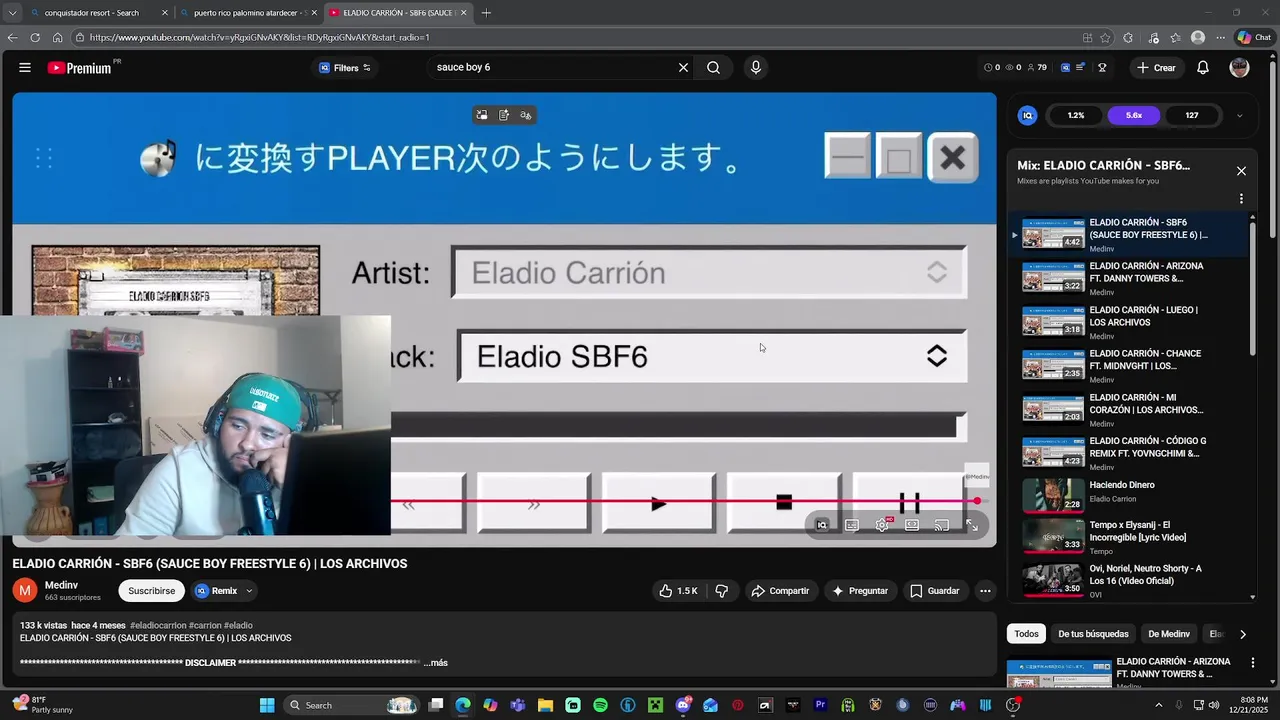Expand the description with '...más'
1280x720 pixels.
tap(436, 663)
